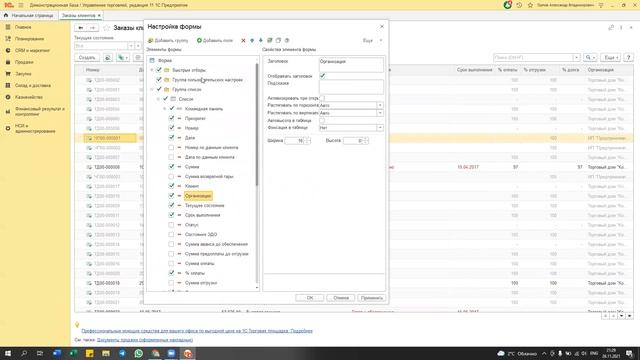Move element up with blue up arrow
The image size is (640, 360).
coord(252,40)
